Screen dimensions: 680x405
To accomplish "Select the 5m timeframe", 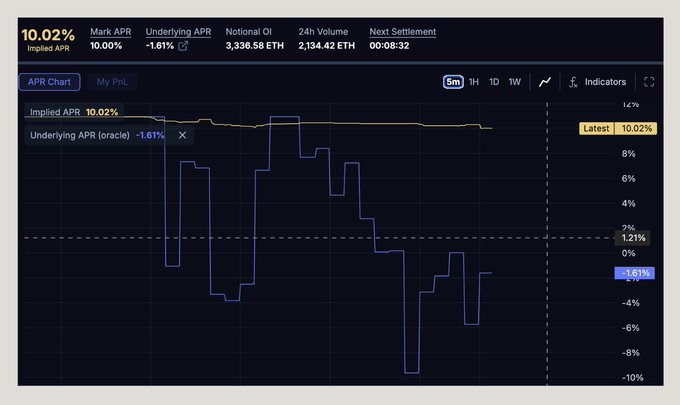I will (453, 82).
